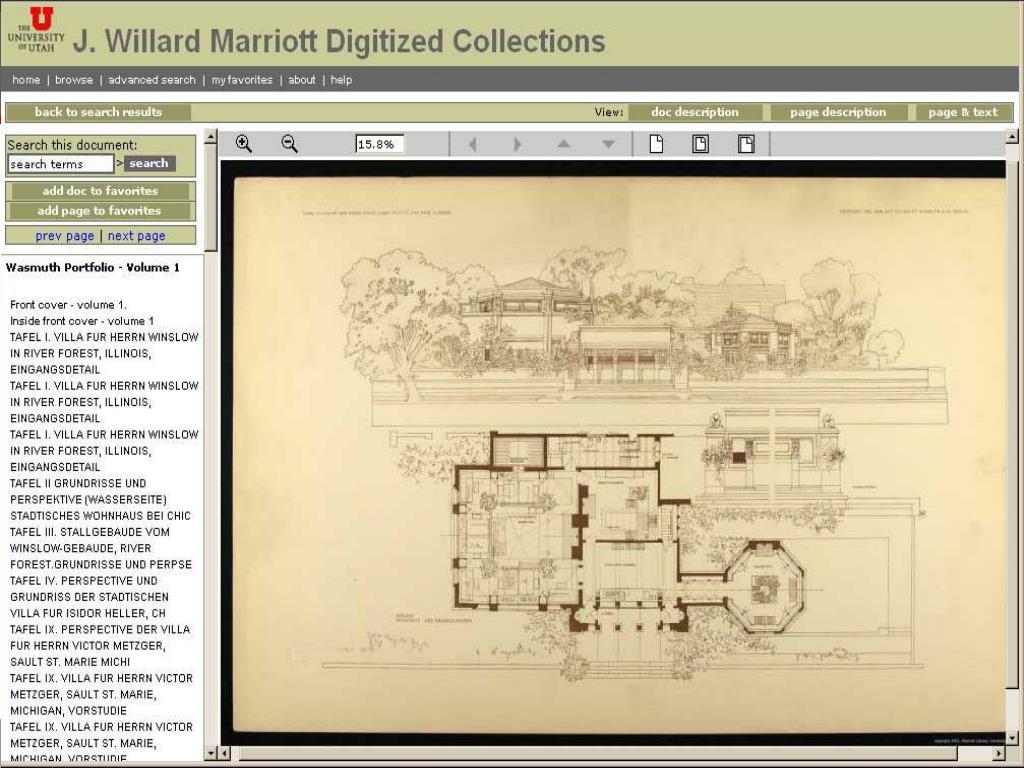The height and width of the screenshot is (768, 1024).
Task: Click sidebar scrollbar up arrow
Action: click(210, 136)
